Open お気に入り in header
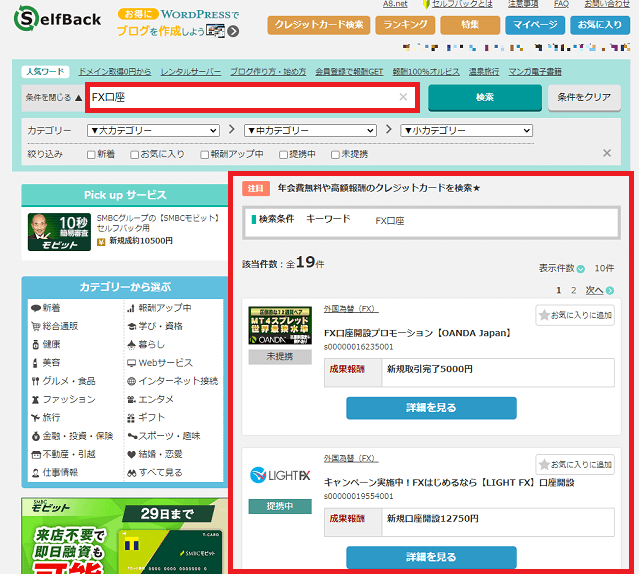This screenshot has width=639, height=574. click(600, 25)
